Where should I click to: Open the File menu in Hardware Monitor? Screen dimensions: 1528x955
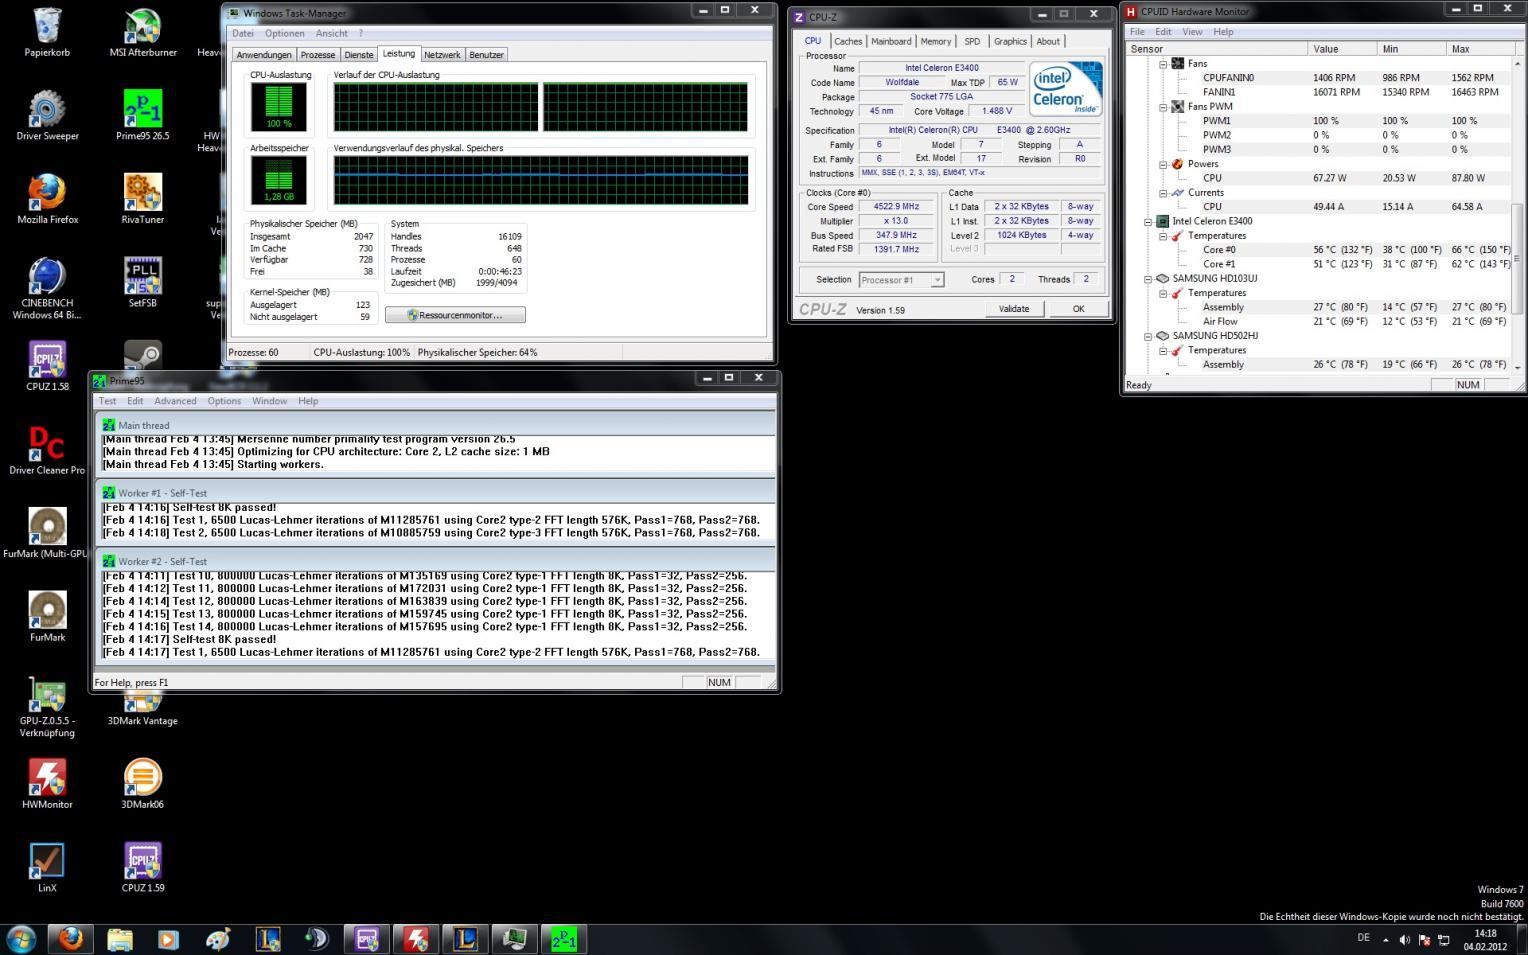1137,32
